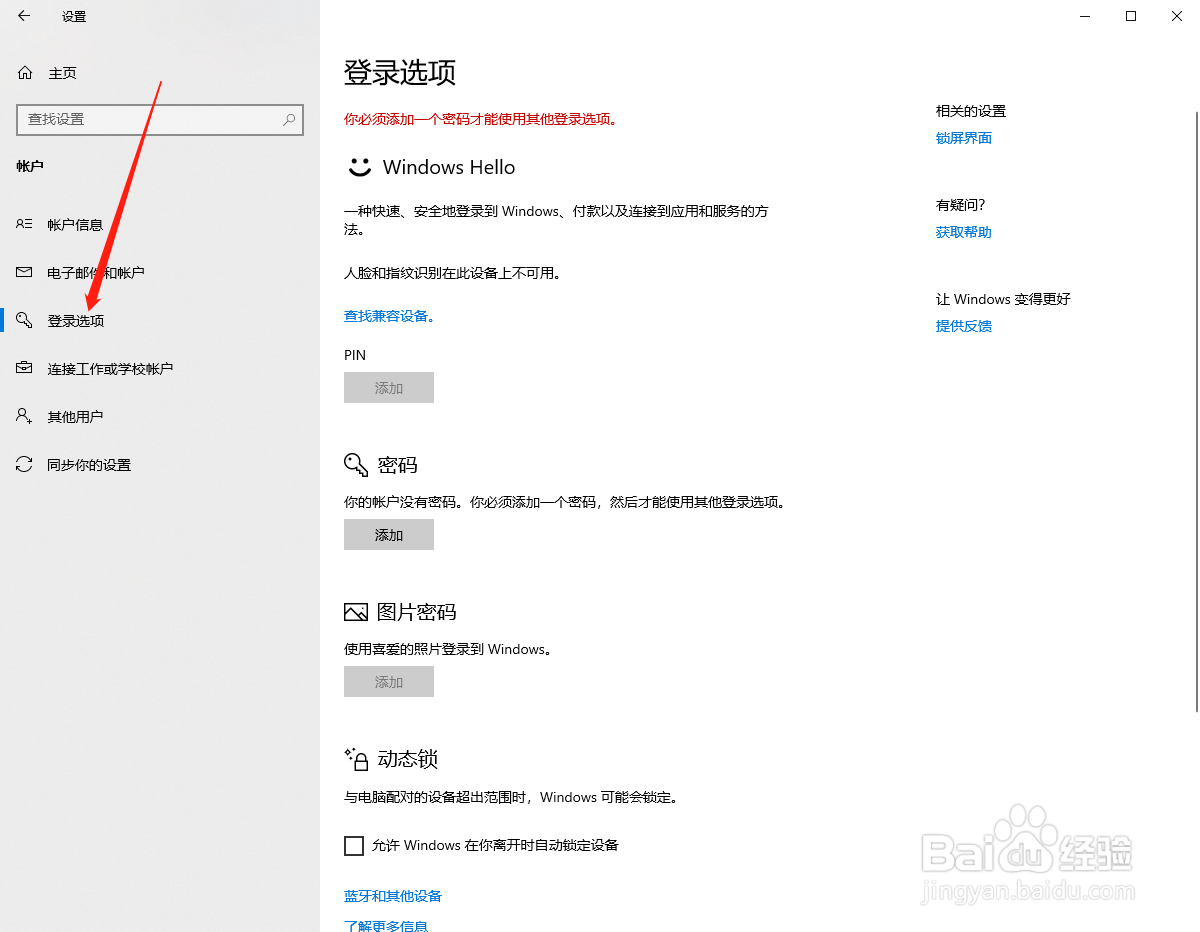The image size is (1200, 932).
Task: Click 添加 button under 图片密码
Action: 389,682
